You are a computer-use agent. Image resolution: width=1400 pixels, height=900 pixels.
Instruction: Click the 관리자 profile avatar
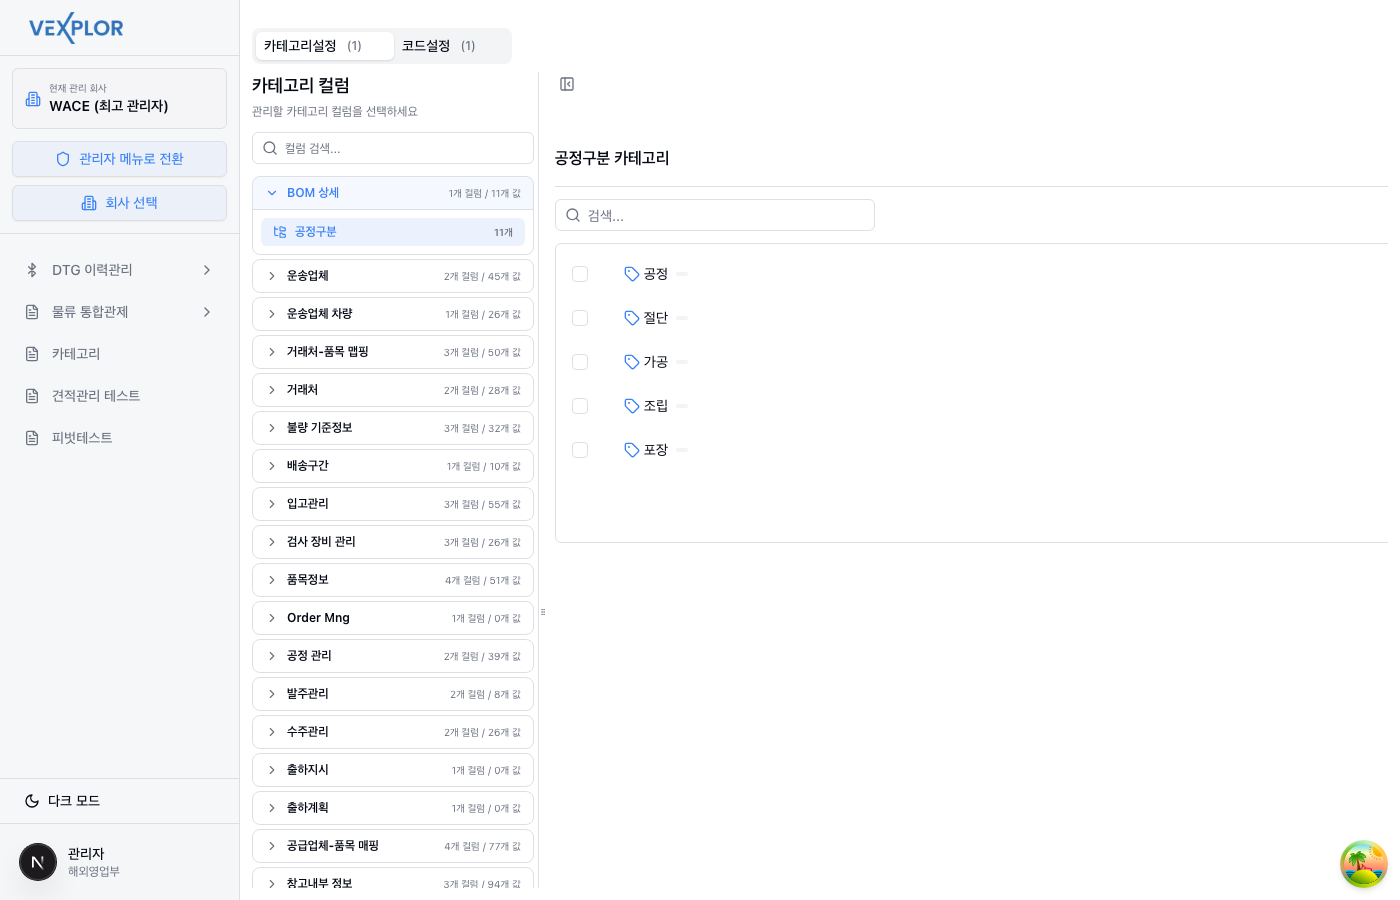[38, 861]
